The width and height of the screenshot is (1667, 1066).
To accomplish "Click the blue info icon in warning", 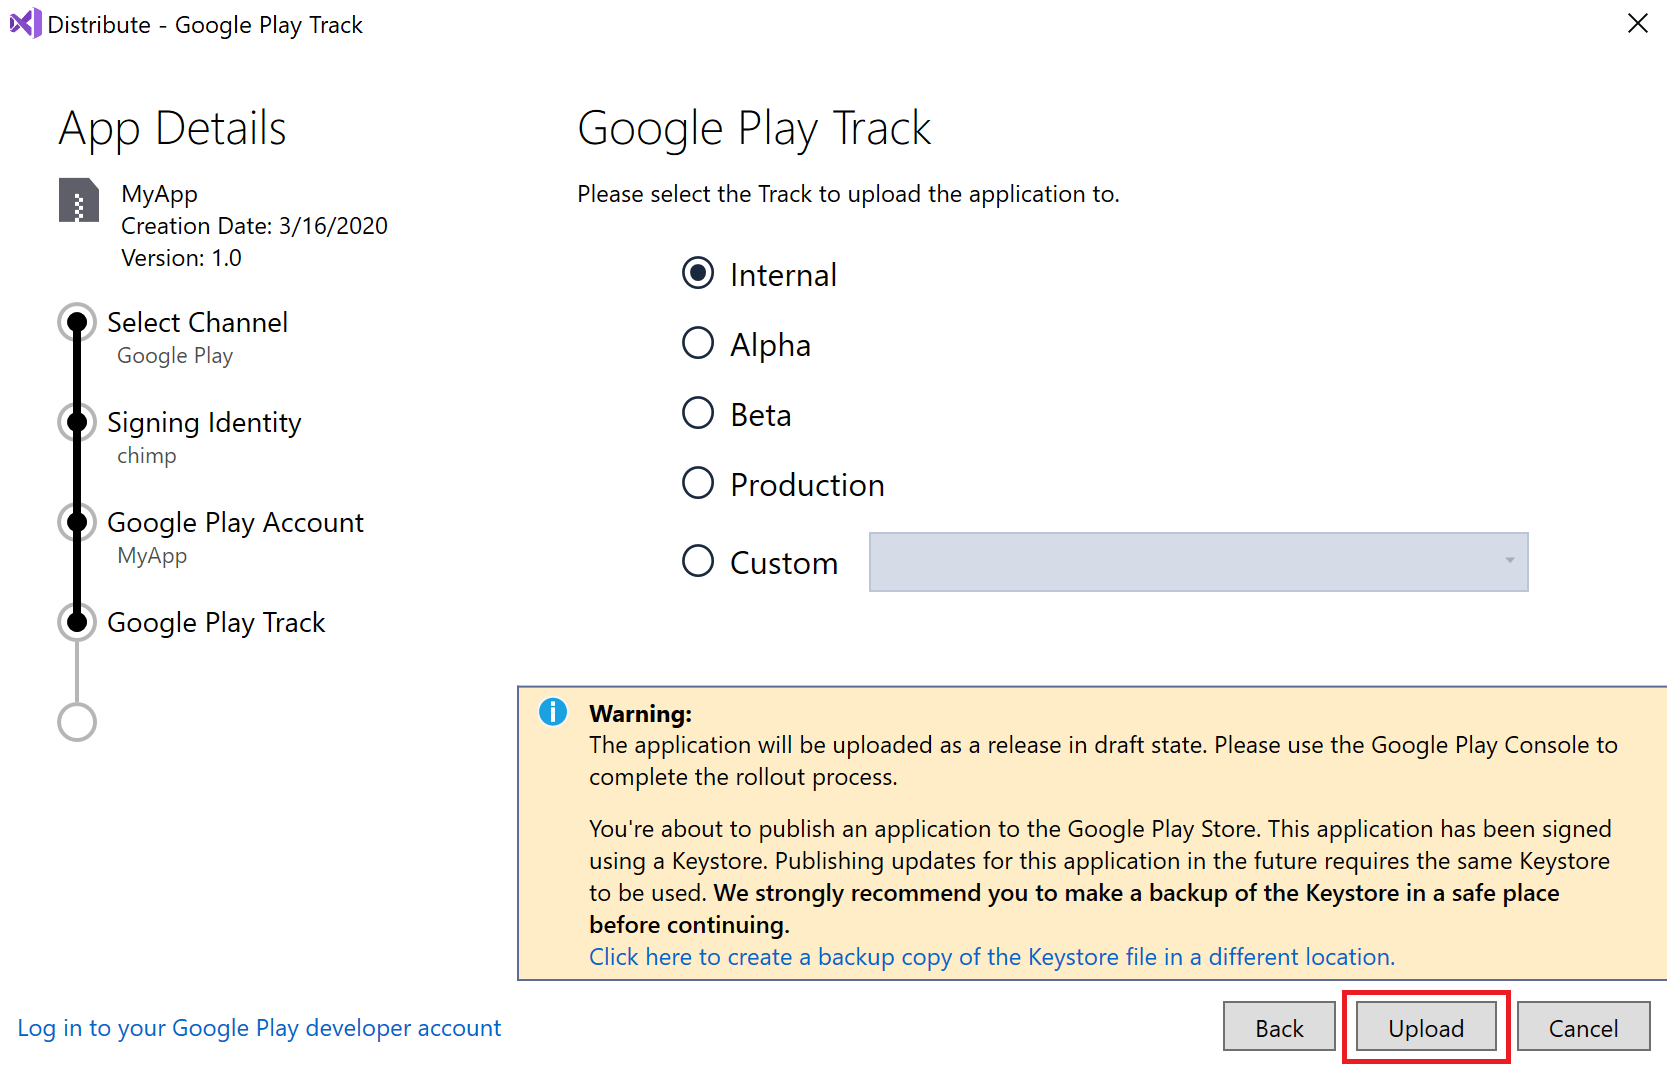I will point(553,712).
